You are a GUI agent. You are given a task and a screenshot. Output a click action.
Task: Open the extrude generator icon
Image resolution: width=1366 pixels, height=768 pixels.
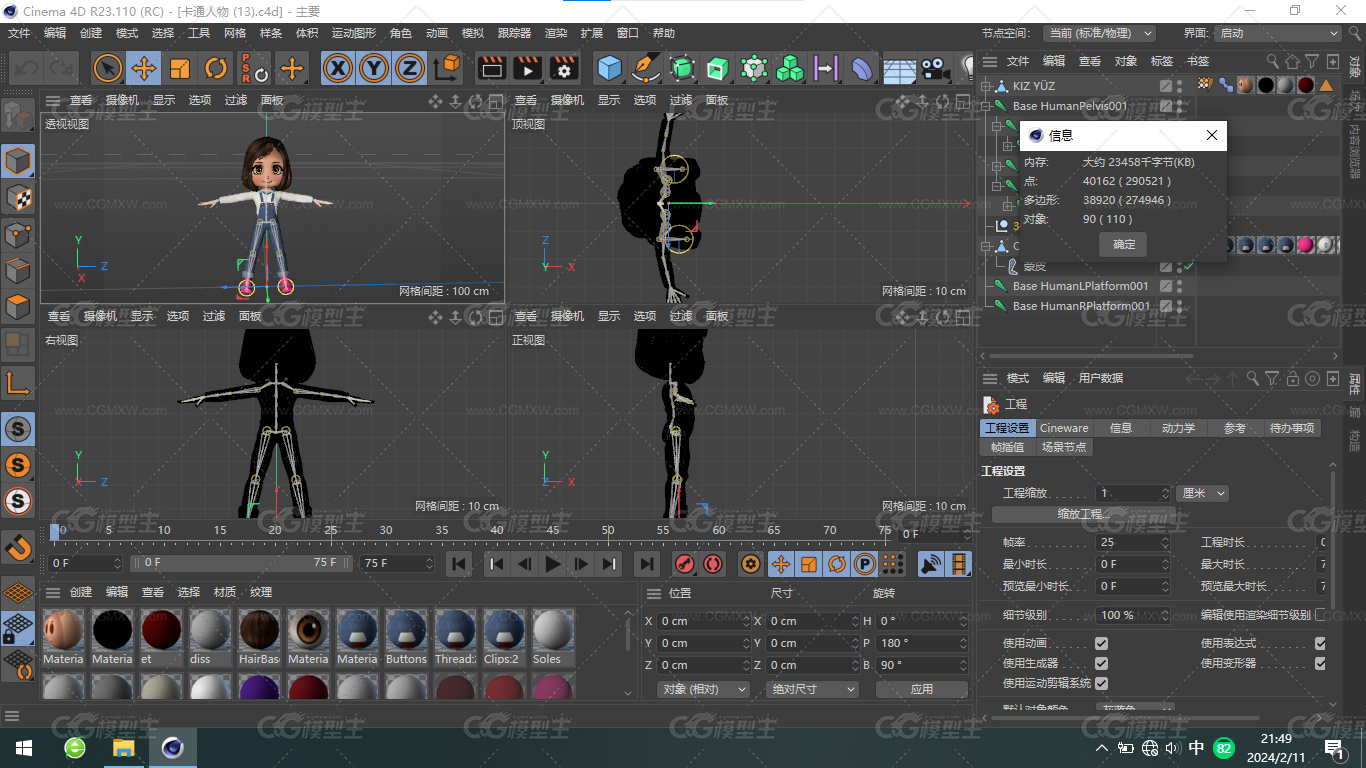[x=718, y=68]
